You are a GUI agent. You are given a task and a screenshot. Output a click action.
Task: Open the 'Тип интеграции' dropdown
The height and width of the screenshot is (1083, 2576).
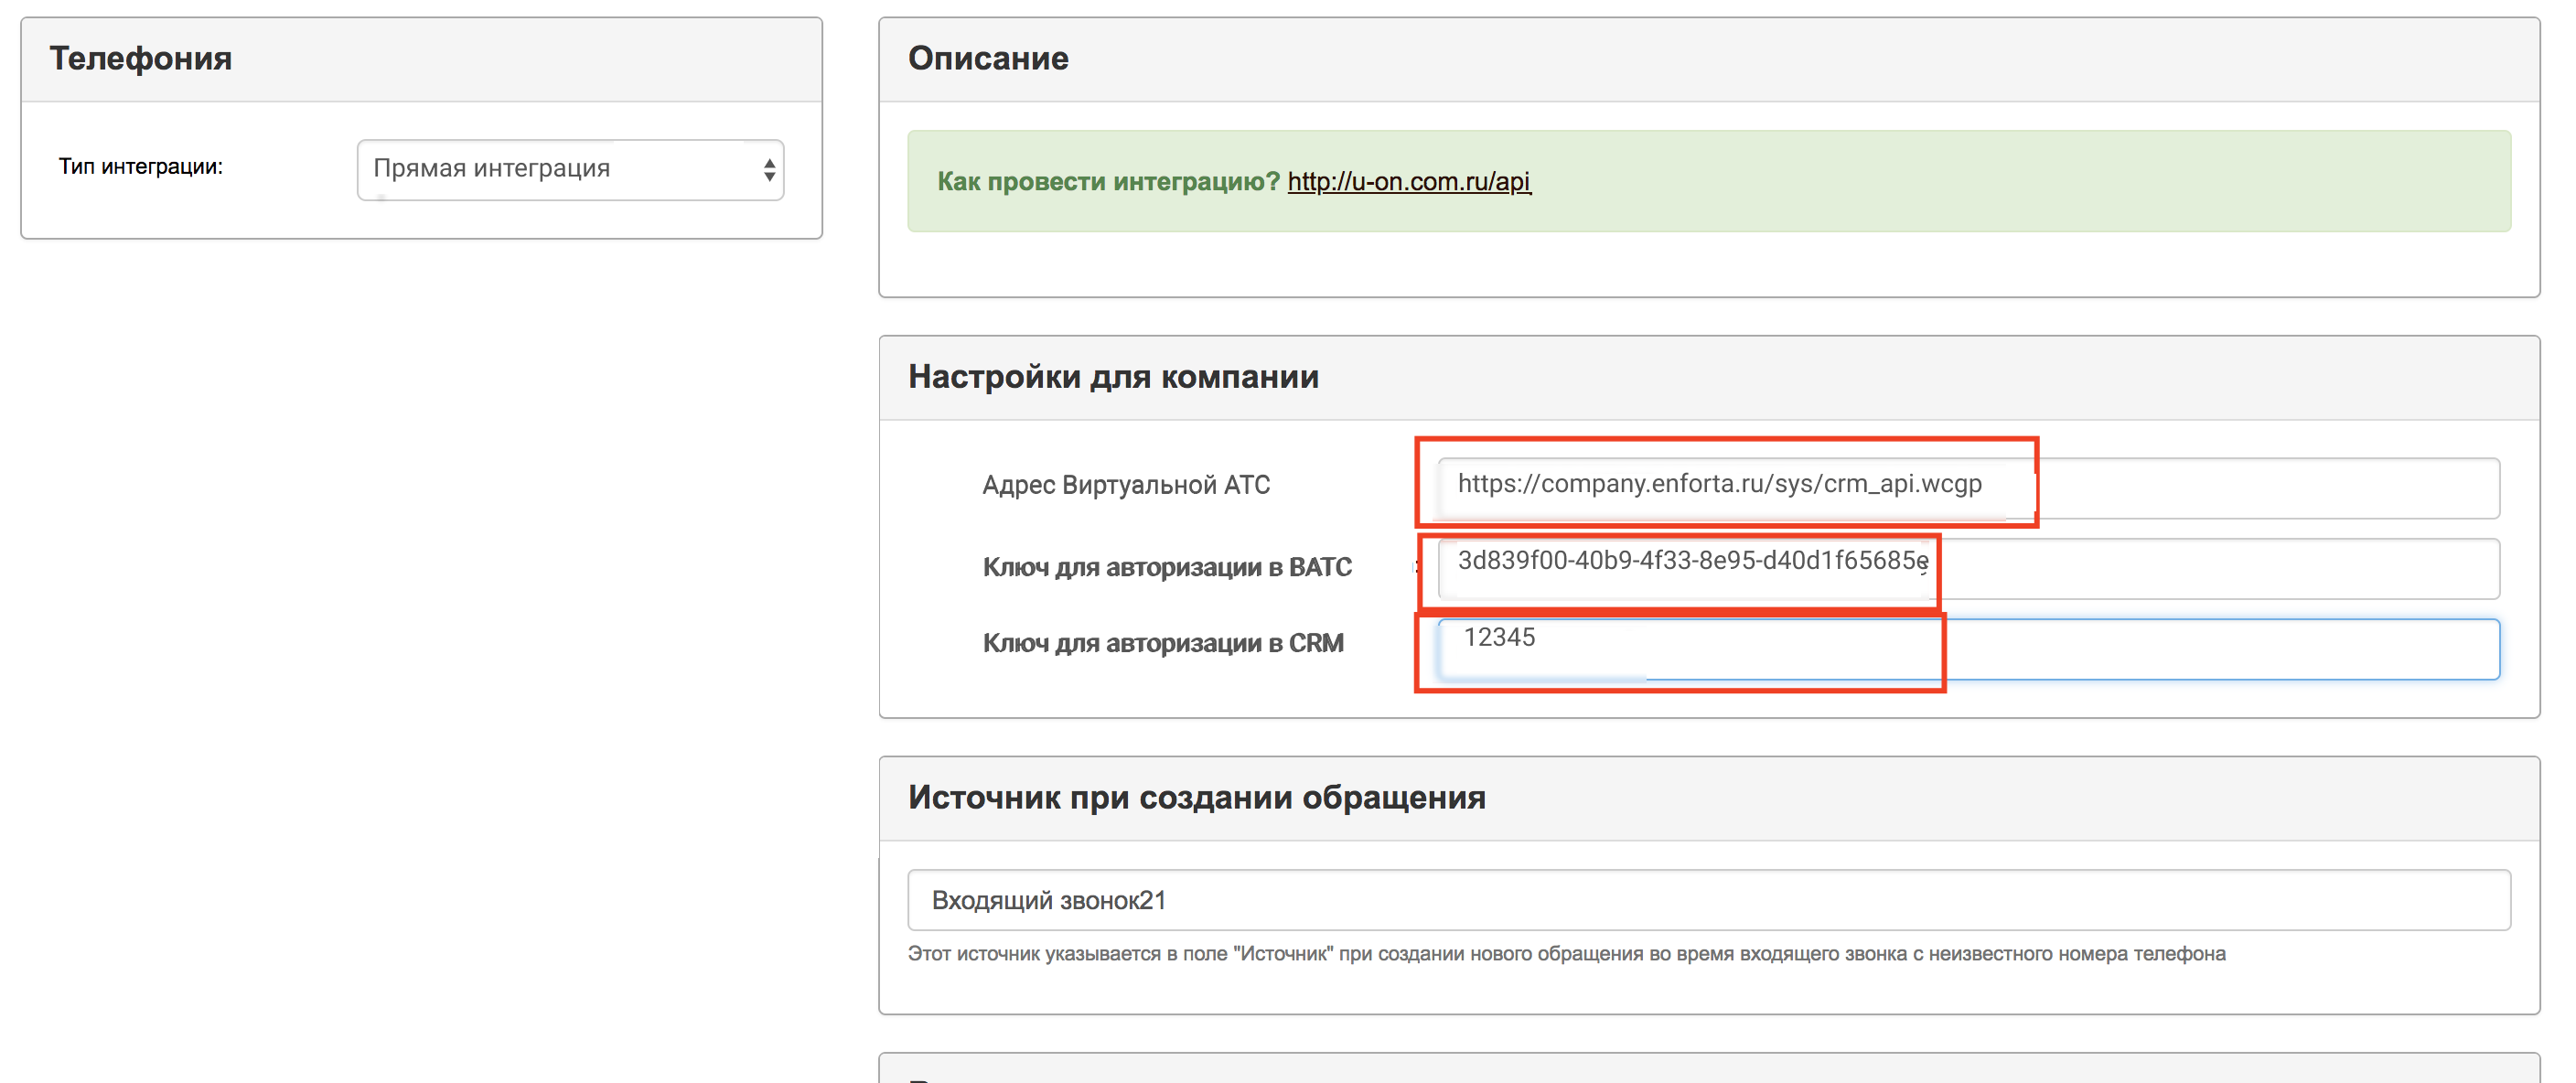570,169
